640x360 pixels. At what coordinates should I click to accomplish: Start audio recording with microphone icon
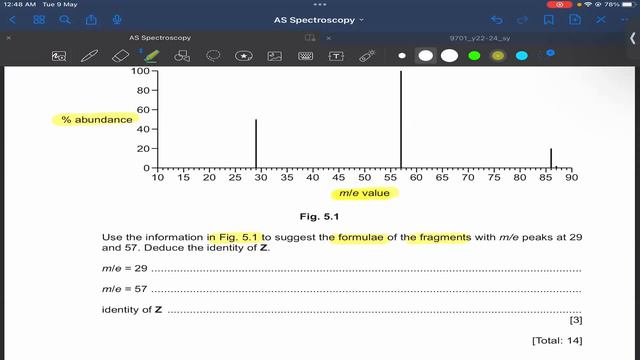[x=117, y=20]
